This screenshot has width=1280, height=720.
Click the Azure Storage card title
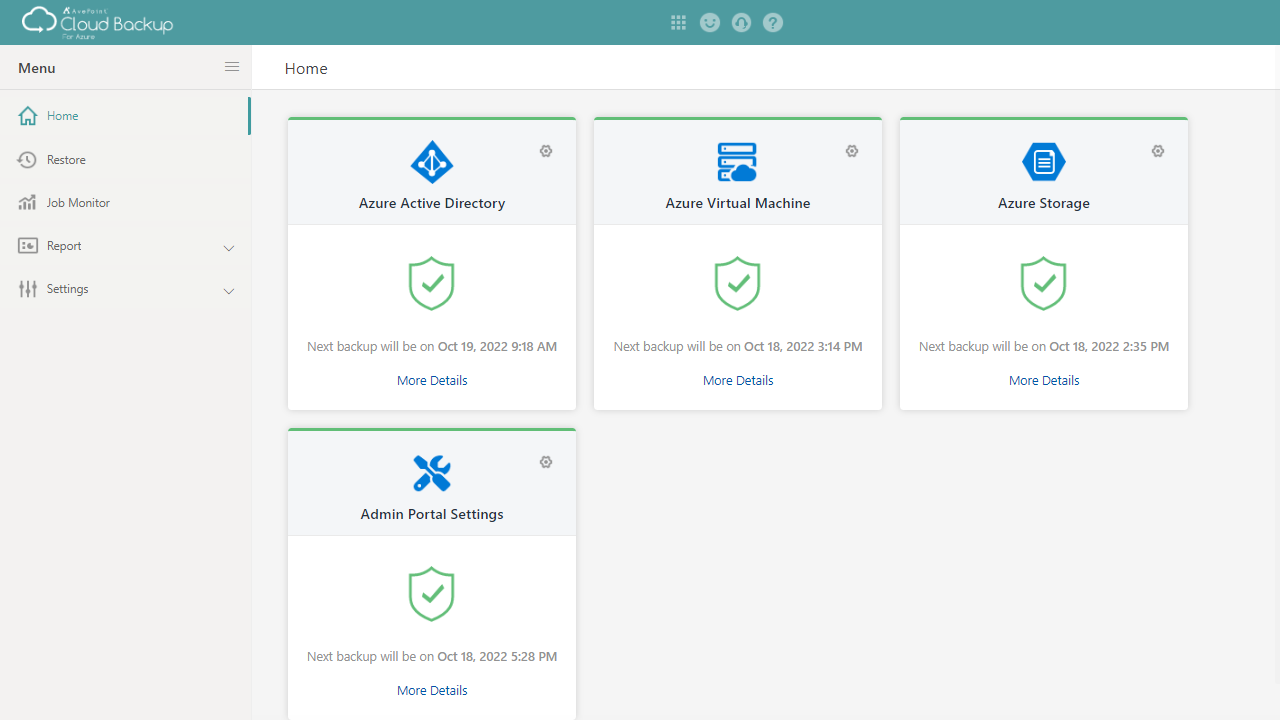pyautogui.click(x=1044, y=203)
